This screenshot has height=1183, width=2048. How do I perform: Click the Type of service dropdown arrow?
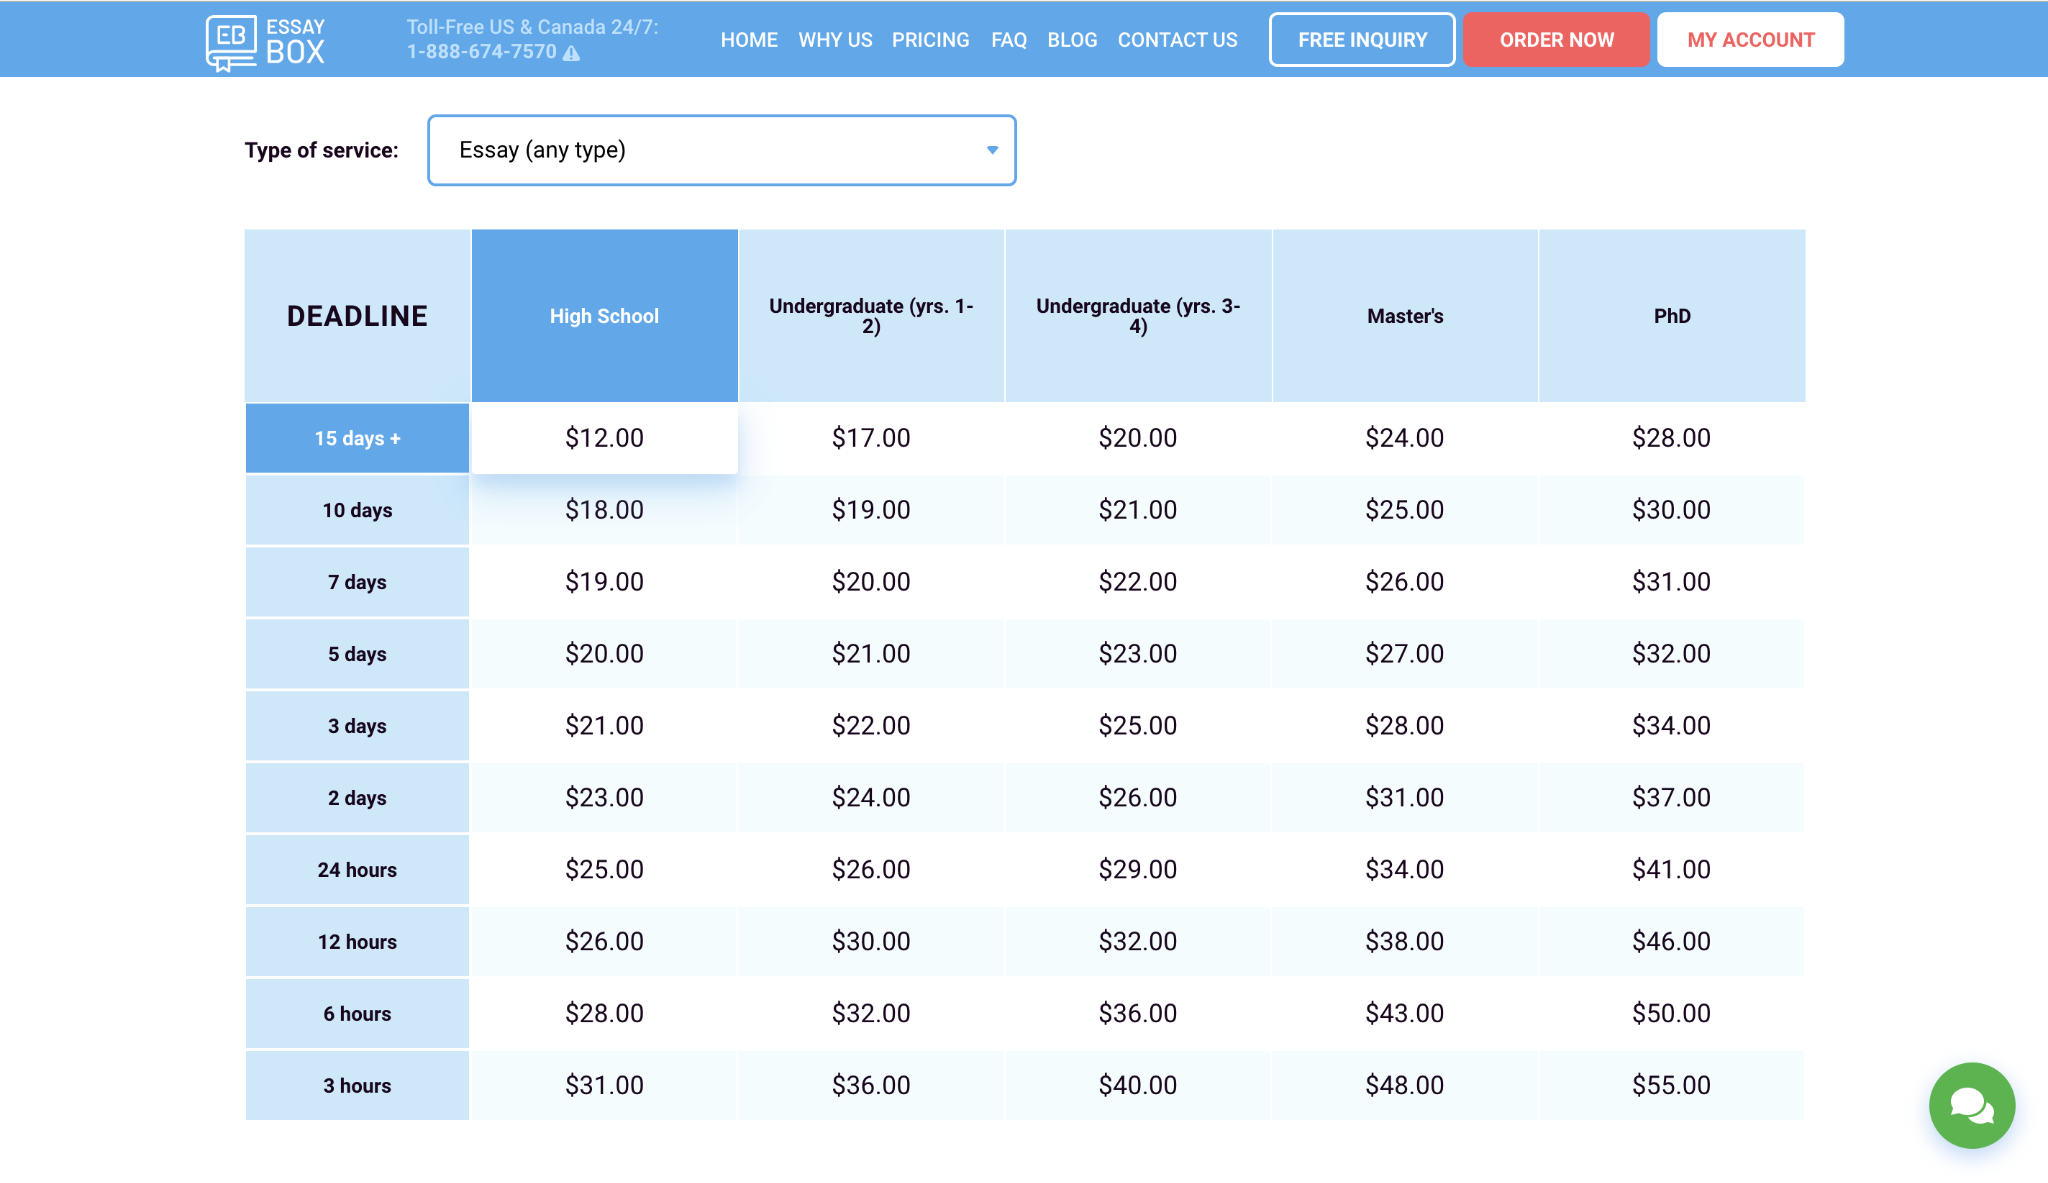[x=992, y=150]
